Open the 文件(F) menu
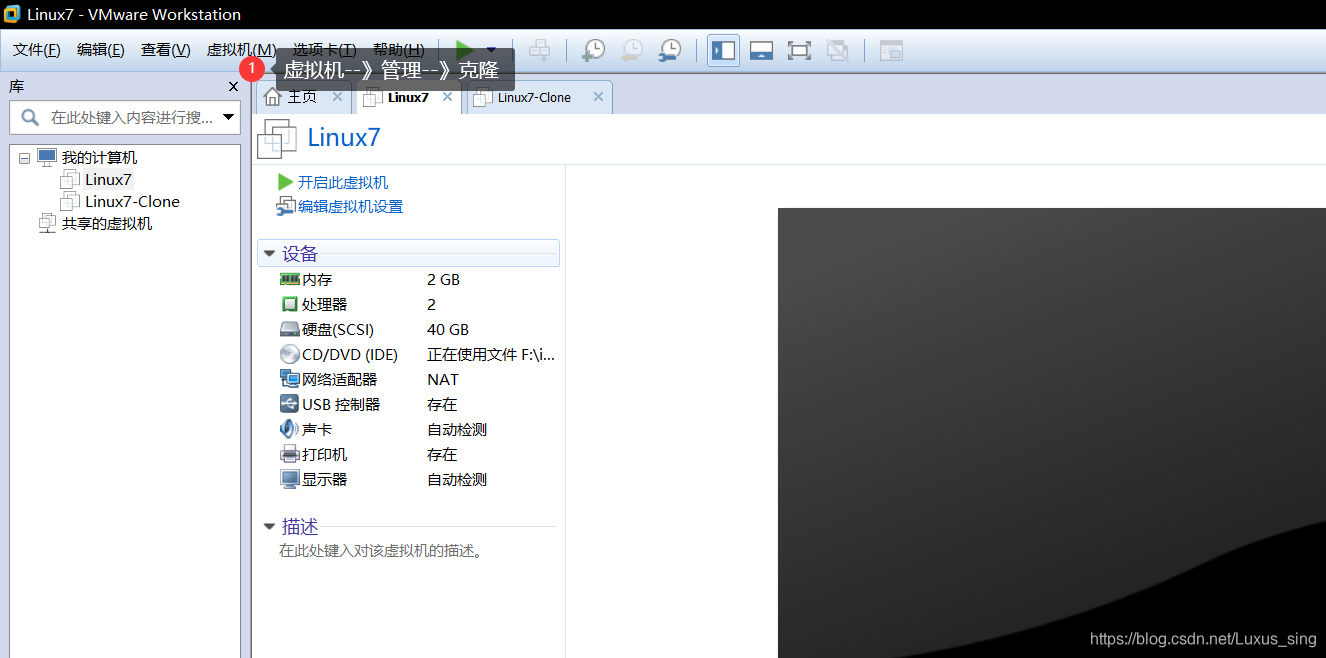This screenshot has height=658, width=1326. [37, 50]
